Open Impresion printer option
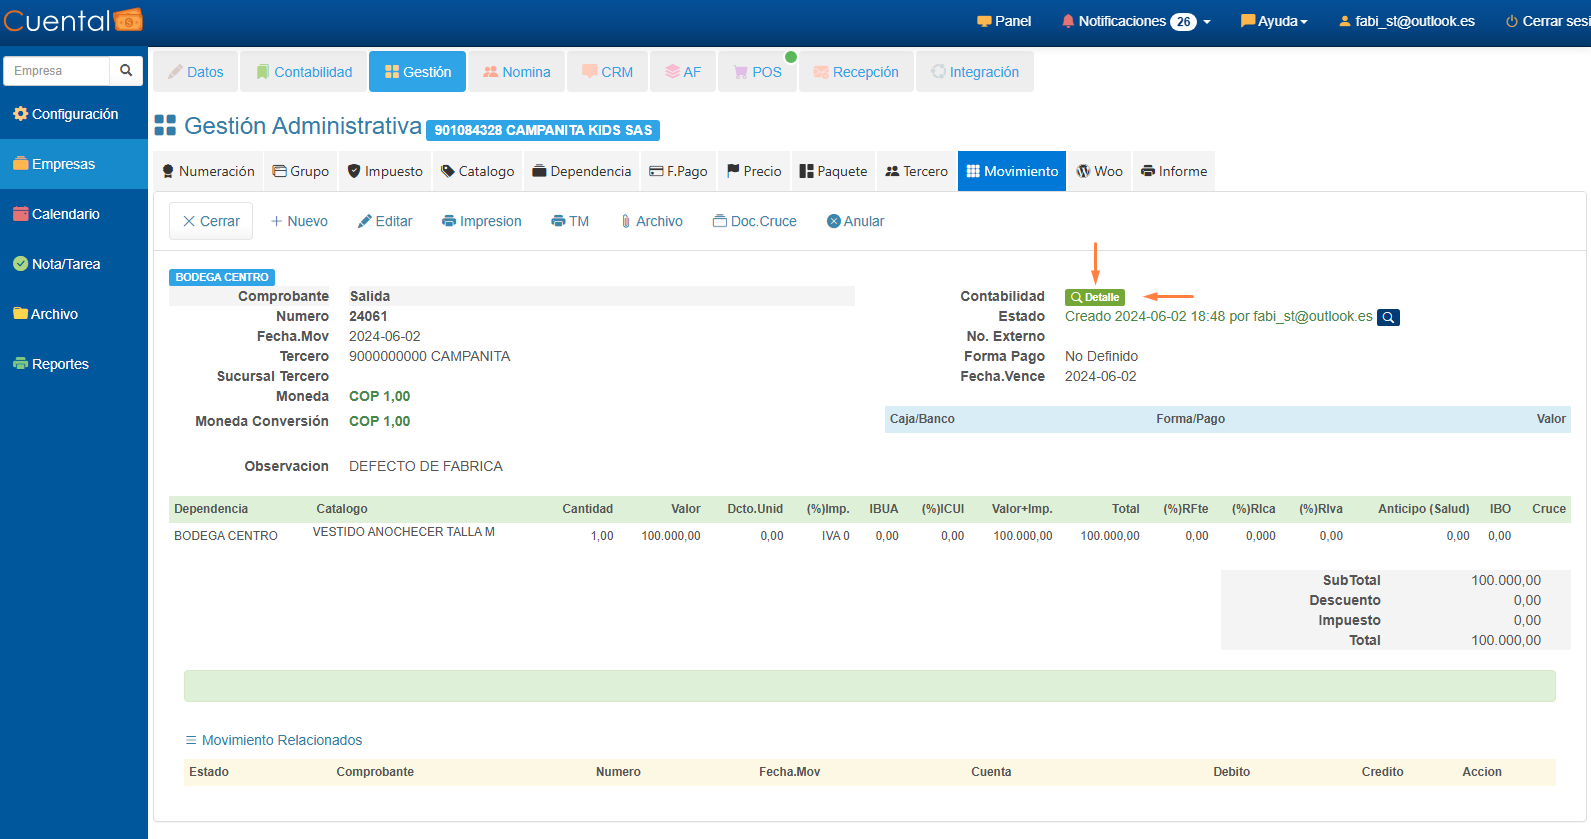The height and width of the screenshot is (839, 1591). pyautogui.click(x=482, y=221)
